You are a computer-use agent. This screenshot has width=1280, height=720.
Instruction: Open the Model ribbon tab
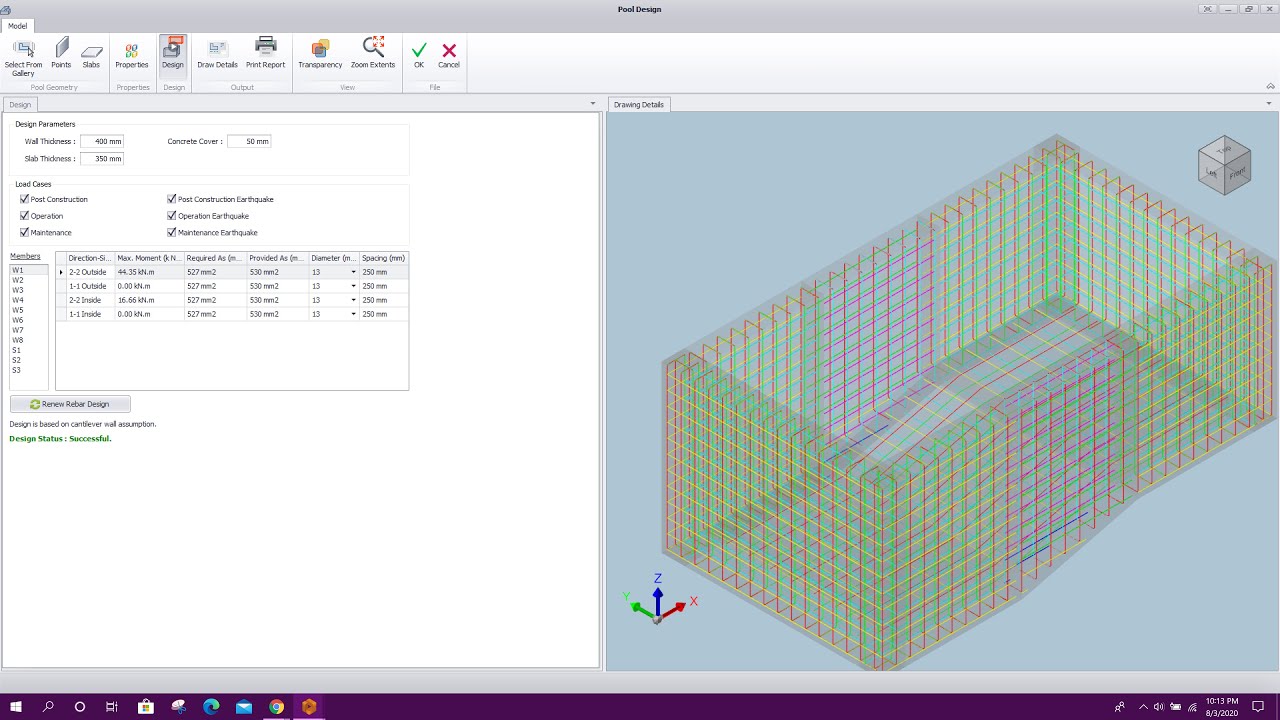[17, 26]
